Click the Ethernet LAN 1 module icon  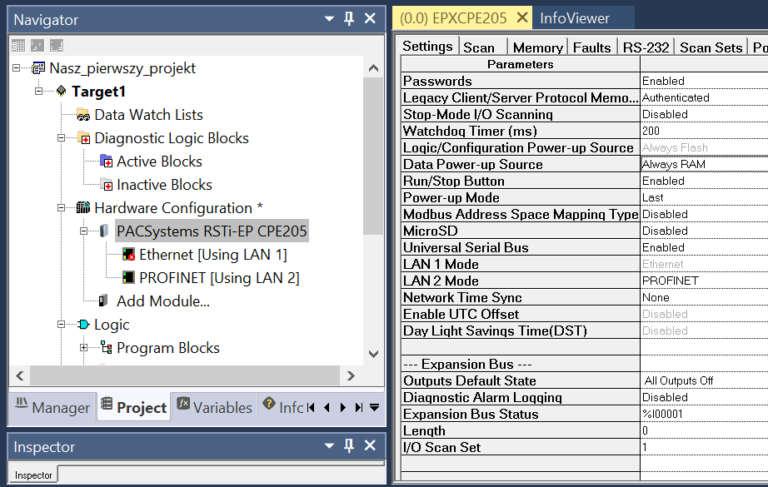tap(128, 255)
